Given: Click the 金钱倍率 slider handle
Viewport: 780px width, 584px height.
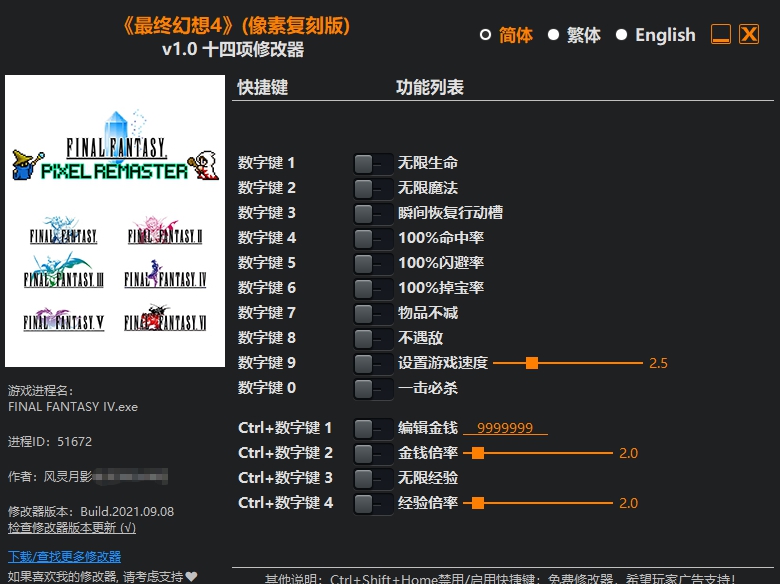Looking at the screenshot, I should point(478,453).
